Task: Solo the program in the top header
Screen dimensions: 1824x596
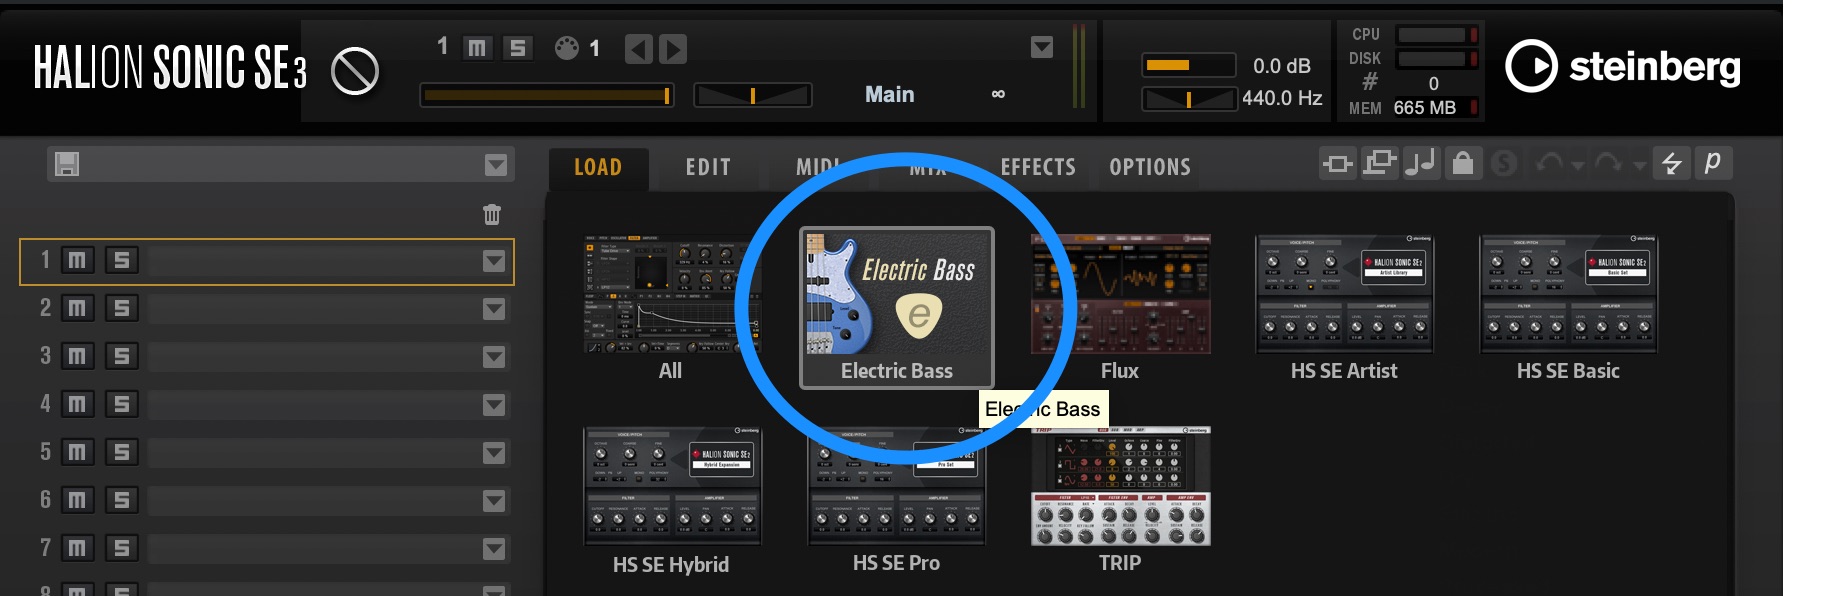Action: point(517,48)
